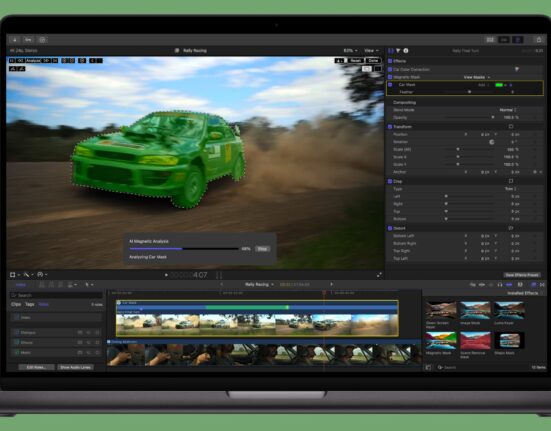Switch to the Roles tab in index
This screenshot has height=431, width=551.
(44, 304)
